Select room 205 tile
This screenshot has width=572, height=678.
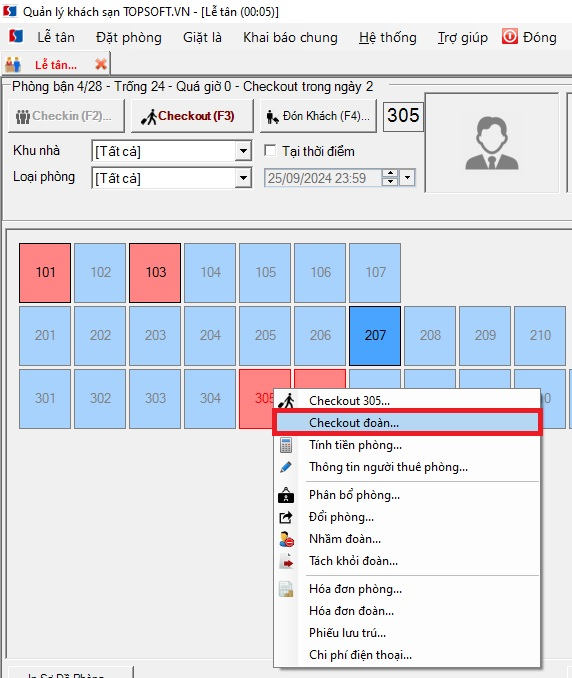coord(265,336)
